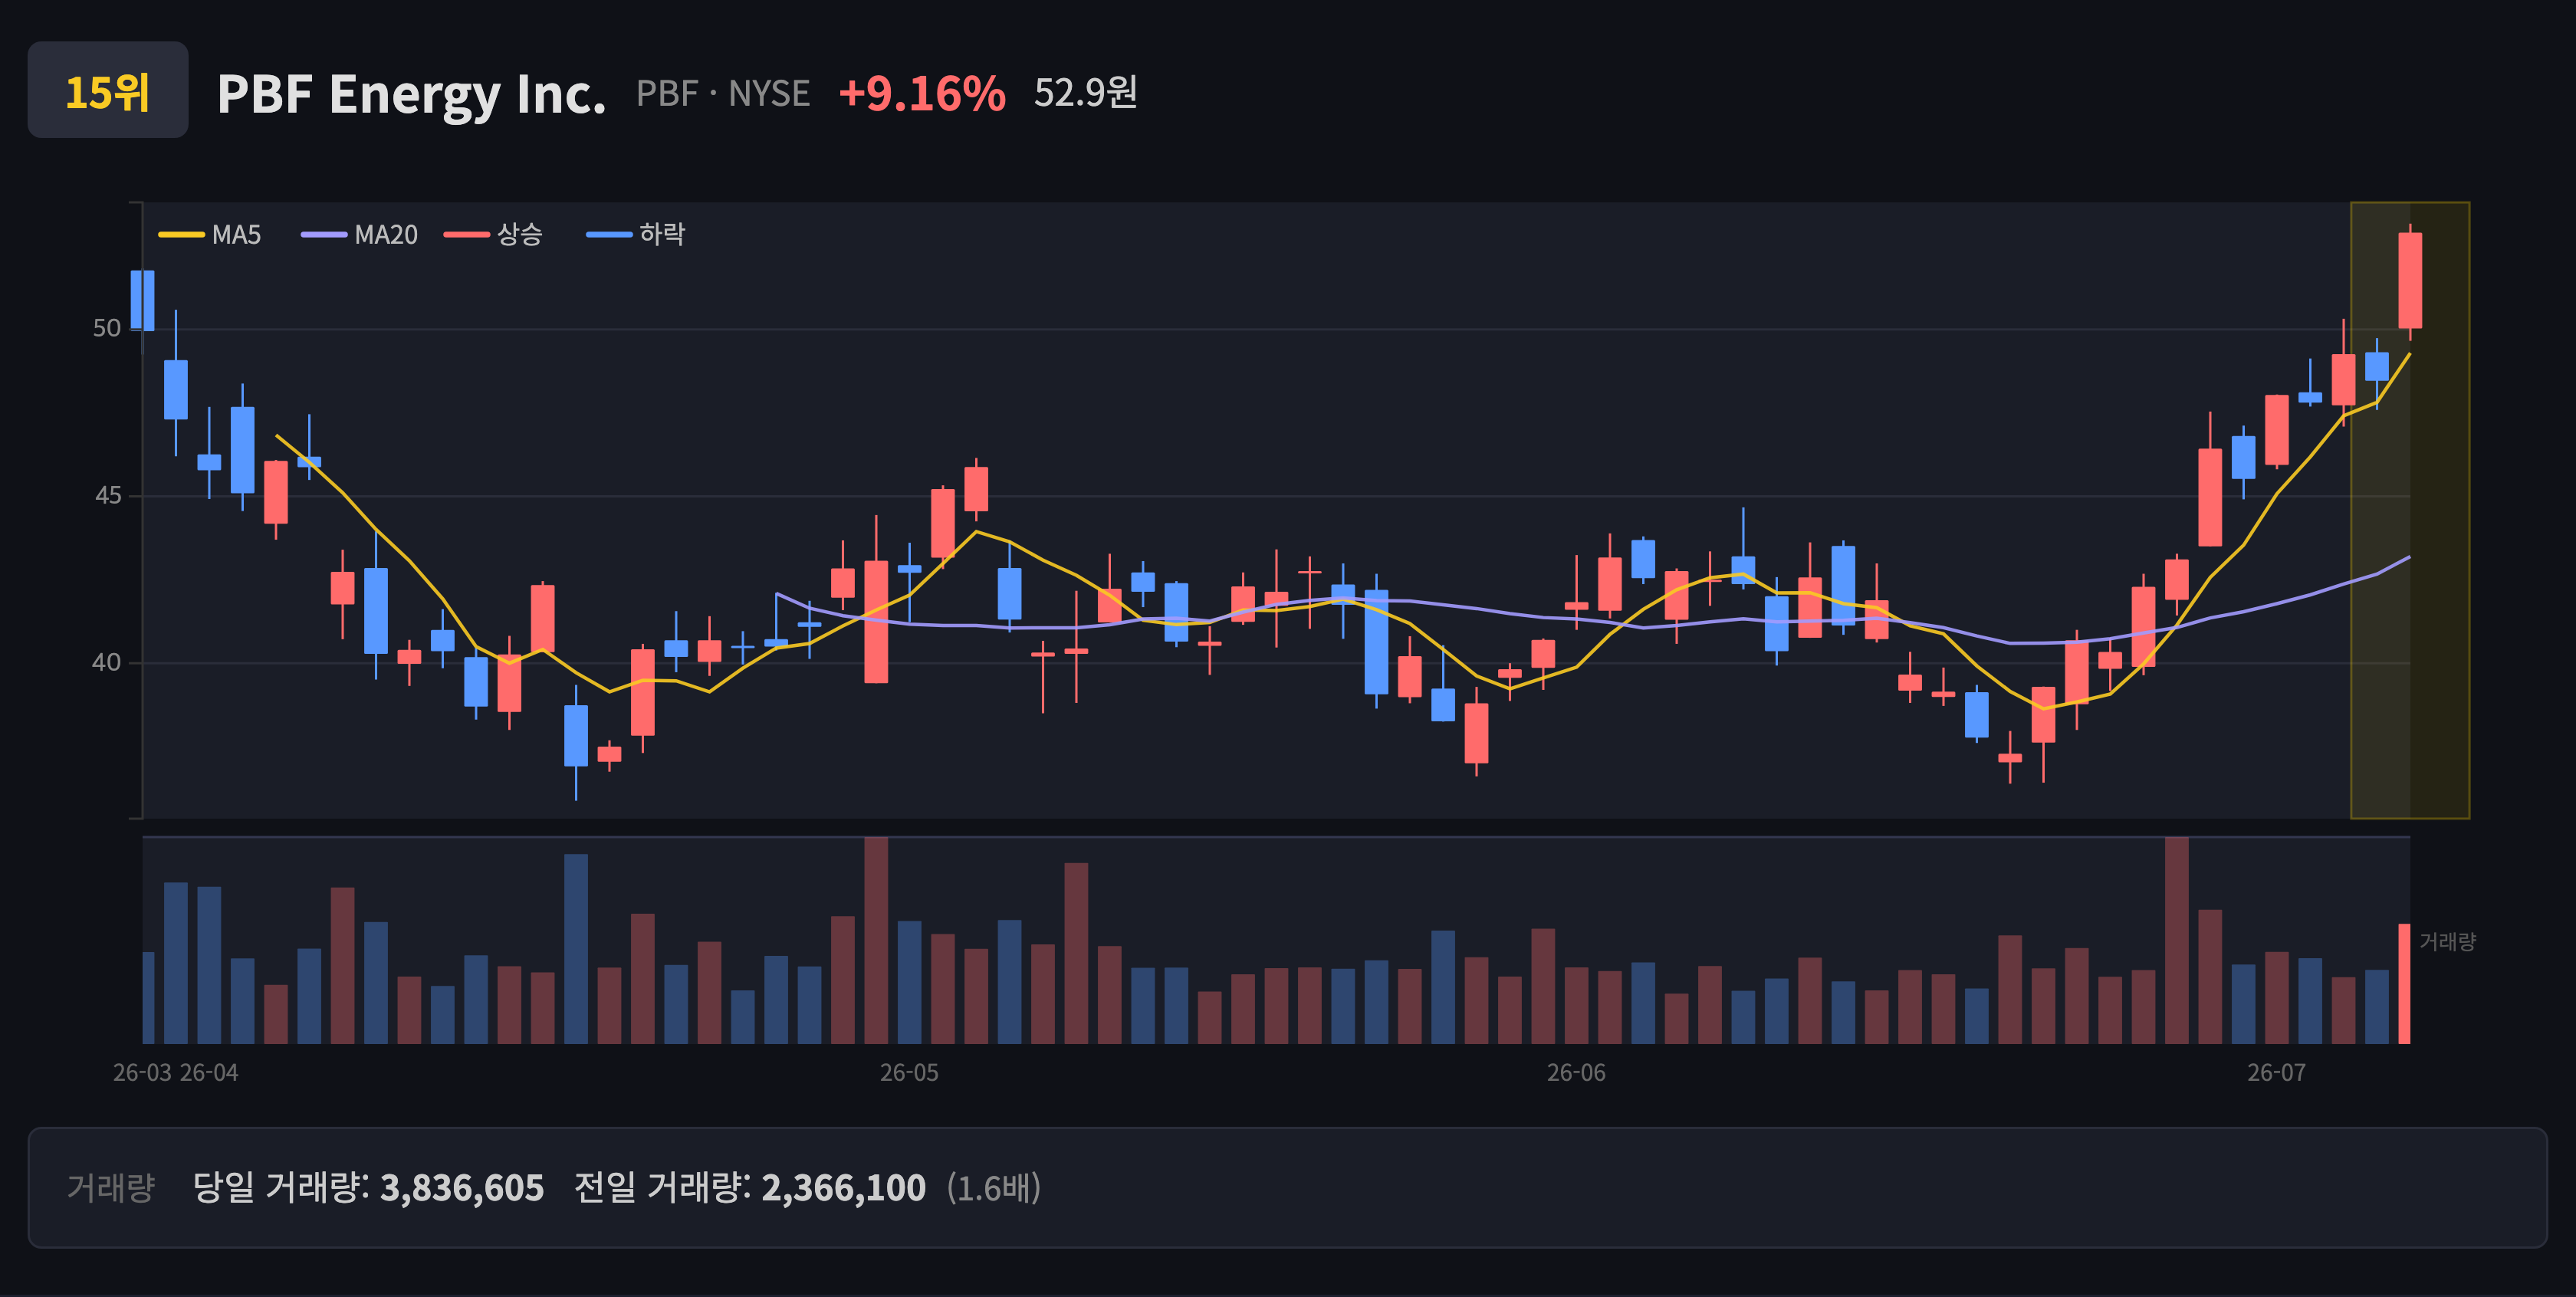This screenshot has height=1297, width=2576.
Task: Click the 거래량 heading in bottom panel
Action: 111,1188
